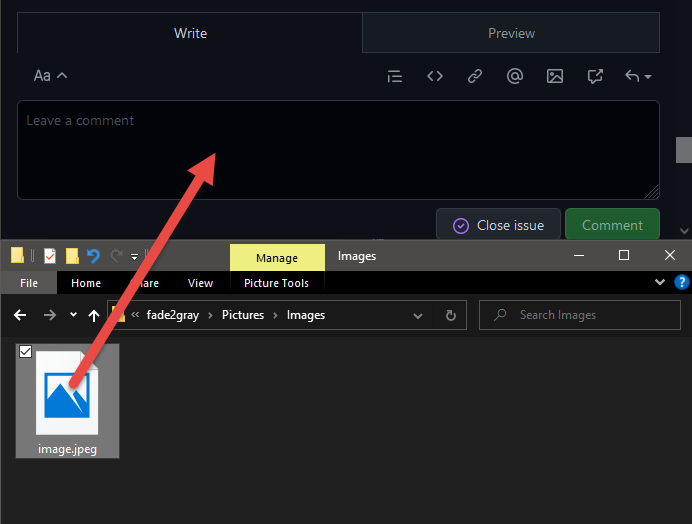Open the Picture Tools tab
Image resolution: width=692 pixels, height=524 pixels.
click(277, 283)
